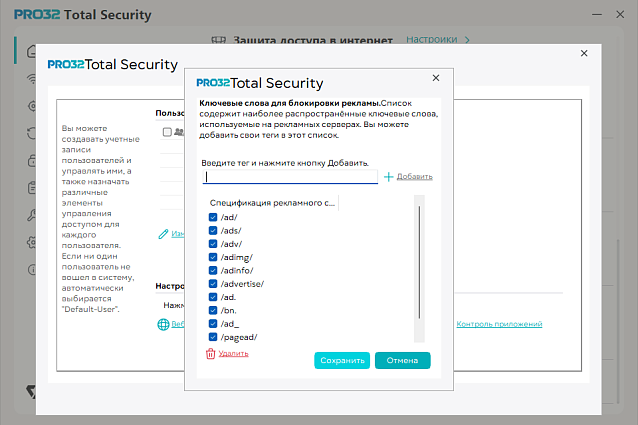This screenshot has height=425, width=638.
Task: Open the reports clipboard sidebar icon
Action: [x=32, y=188]
